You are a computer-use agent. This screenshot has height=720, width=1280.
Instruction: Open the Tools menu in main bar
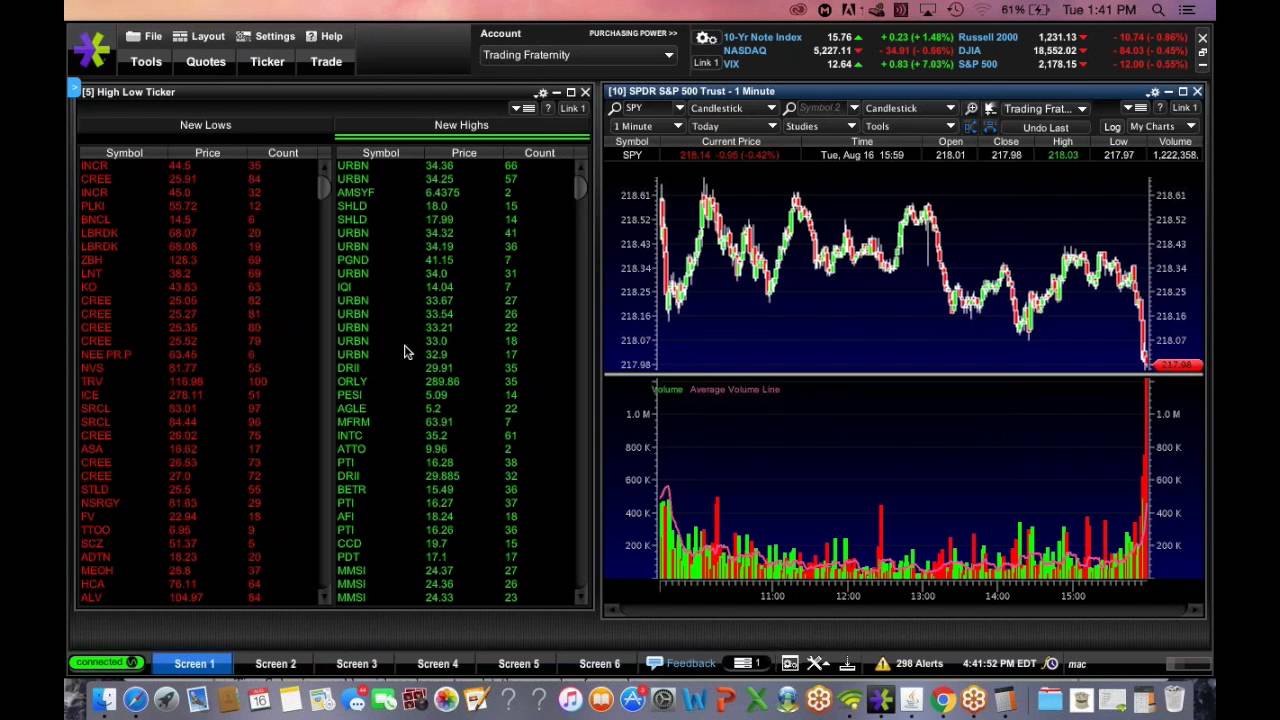[x=146, y=62]
